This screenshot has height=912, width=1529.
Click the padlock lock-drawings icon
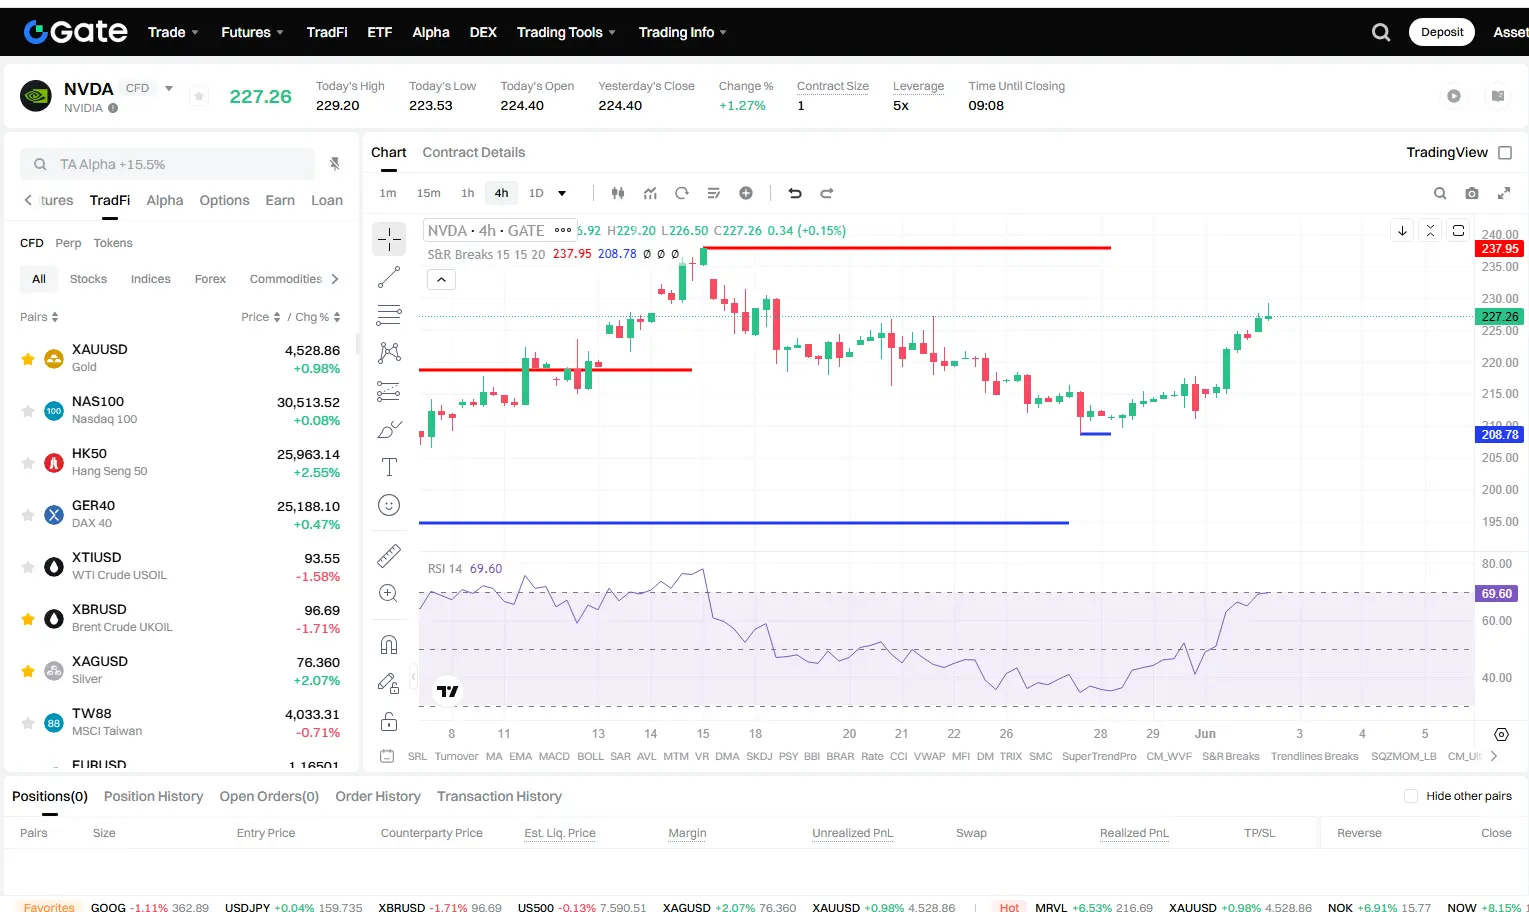click(389, 722)
